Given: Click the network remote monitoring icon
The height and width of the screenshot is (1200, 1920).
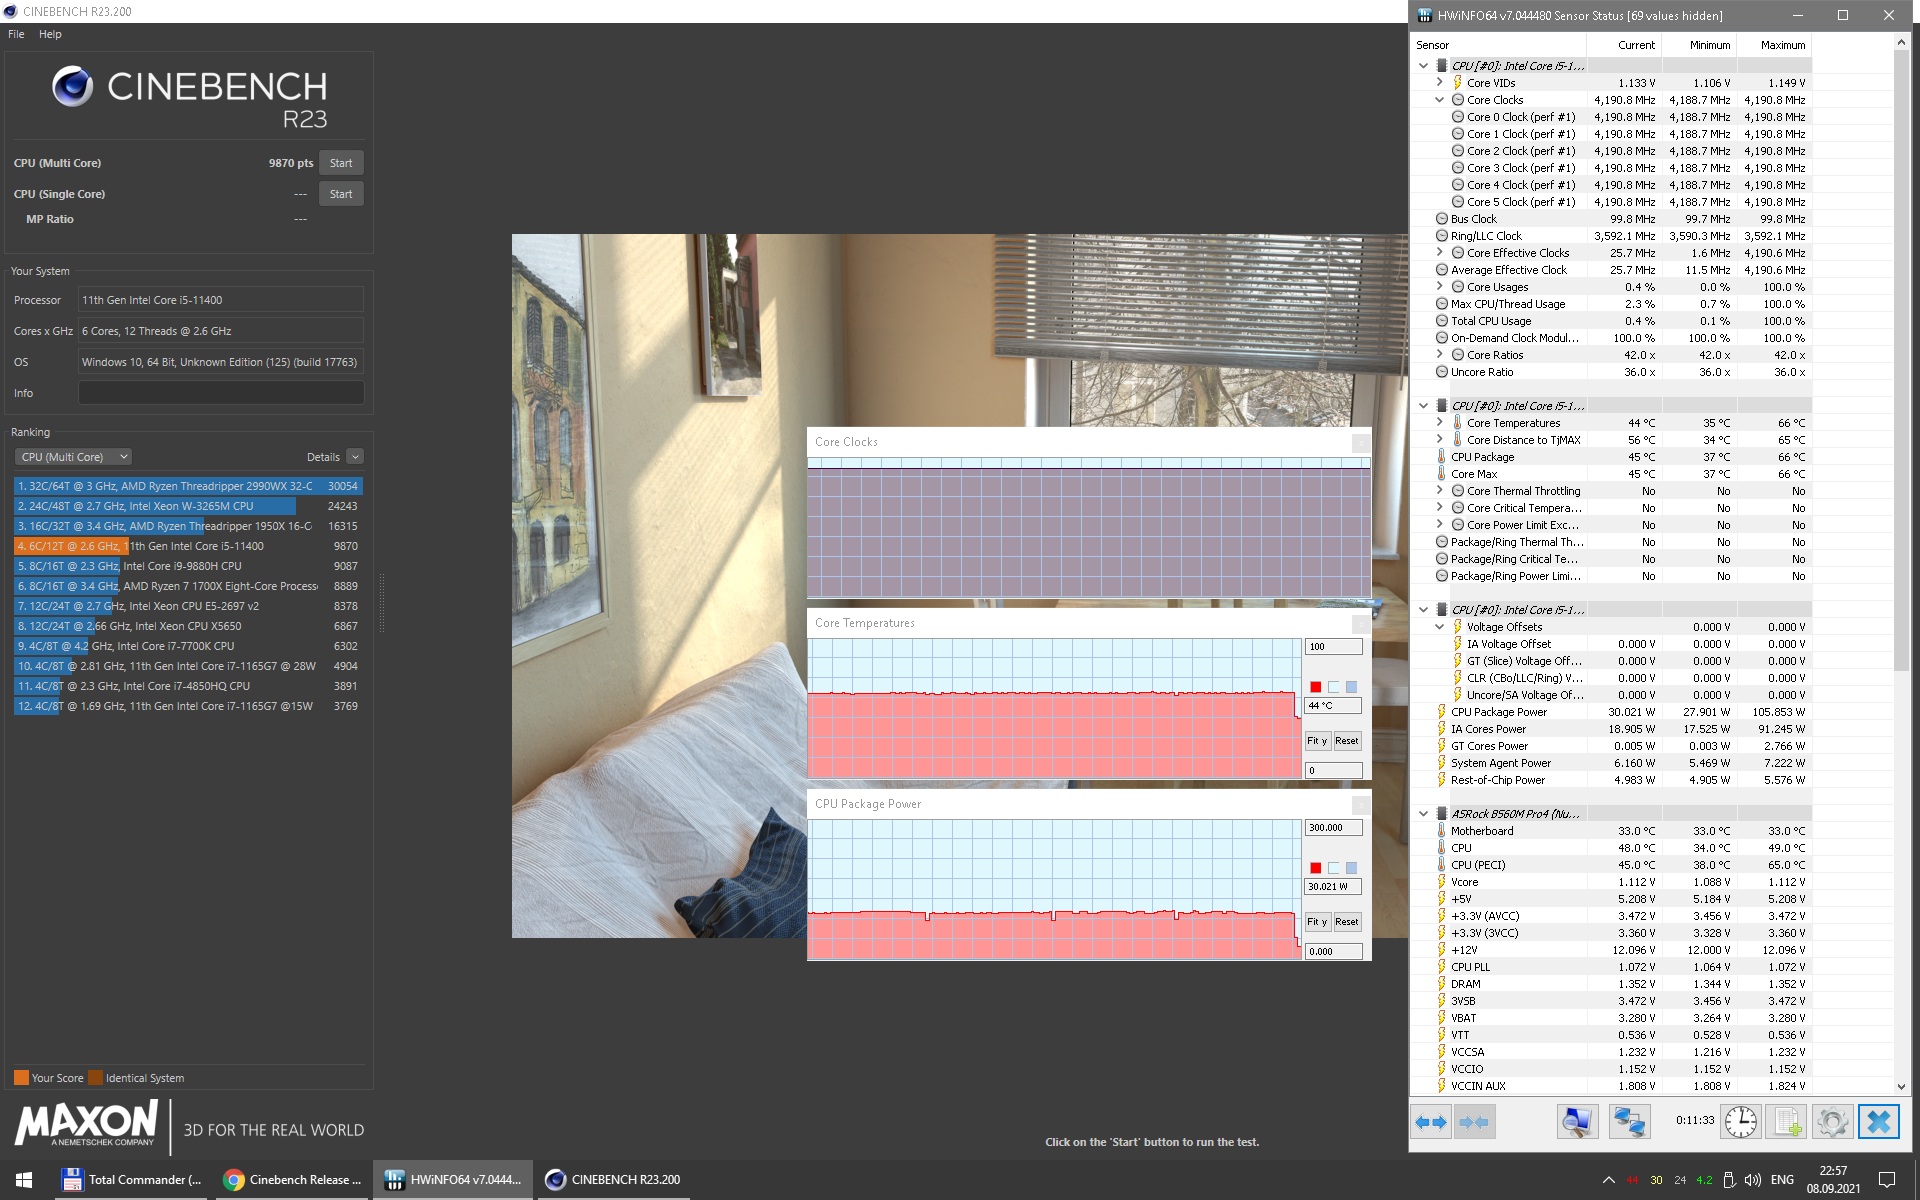Looking at the screenshot, I should pos(1629,1122).
